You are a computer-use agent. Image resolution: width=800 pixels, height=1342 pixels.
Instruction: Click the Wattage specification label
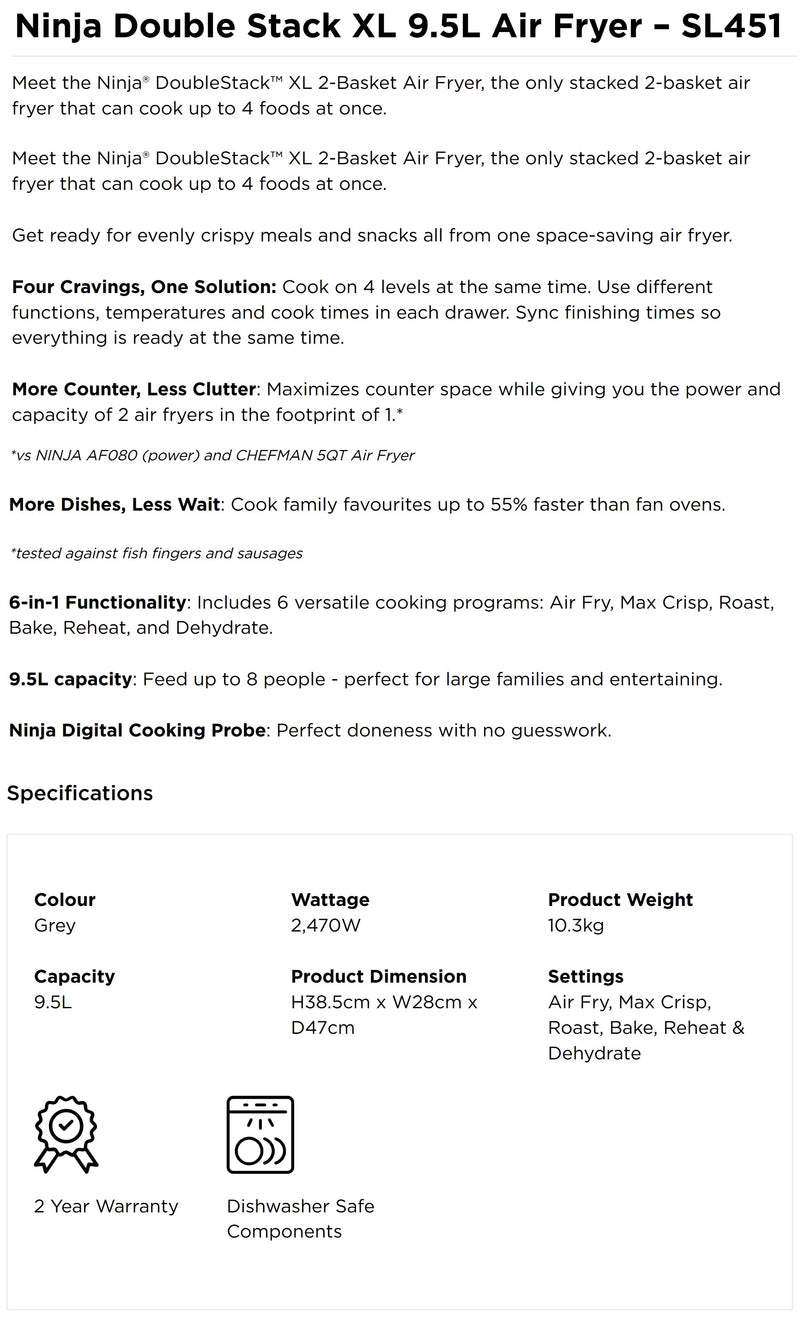(x=330, y=900)
